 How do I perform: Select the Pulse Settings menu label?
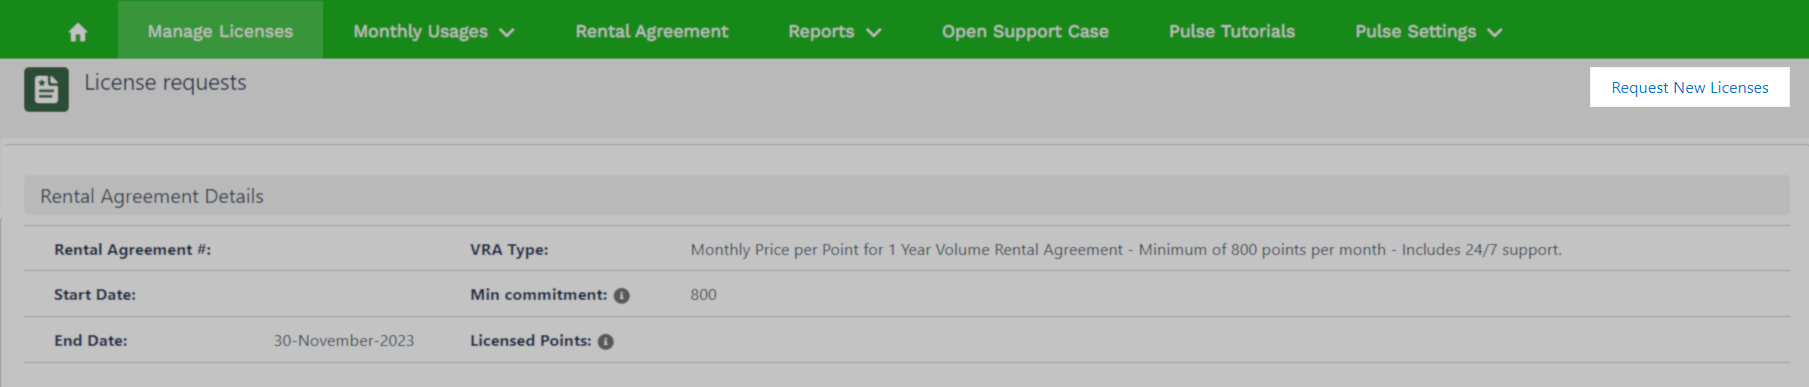pos(1415,31)
